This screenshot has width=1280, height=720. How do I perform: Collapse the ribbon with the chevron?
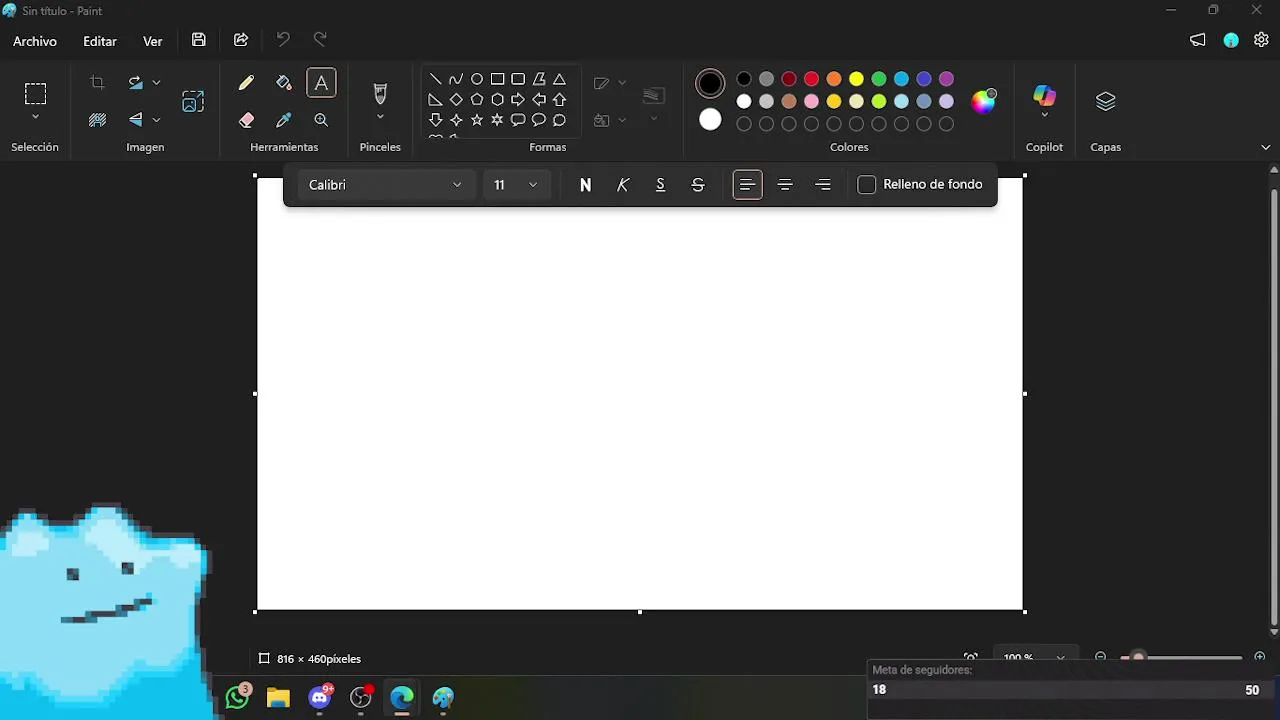[1266, 147]
